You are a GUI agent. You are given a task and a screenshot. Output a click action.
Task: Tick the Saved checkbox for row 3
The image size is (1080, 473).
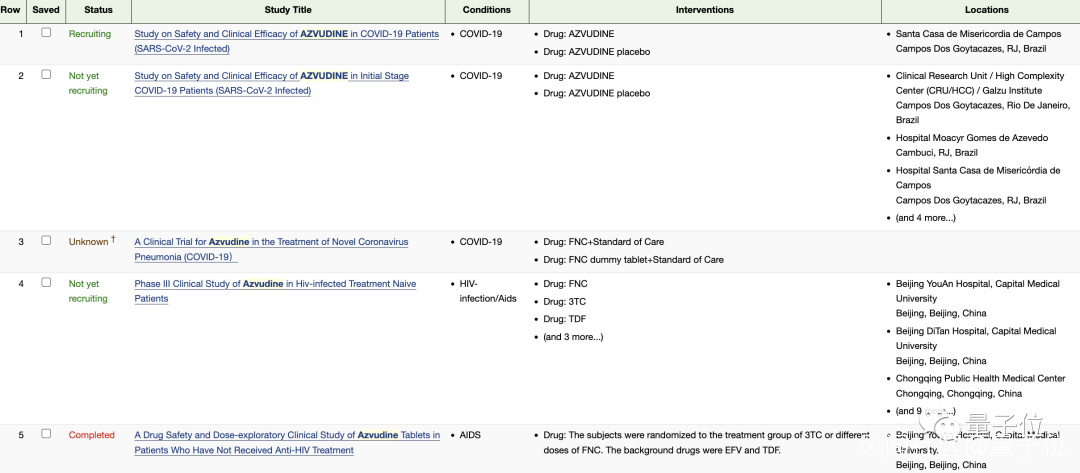click(x=46, y=240)
